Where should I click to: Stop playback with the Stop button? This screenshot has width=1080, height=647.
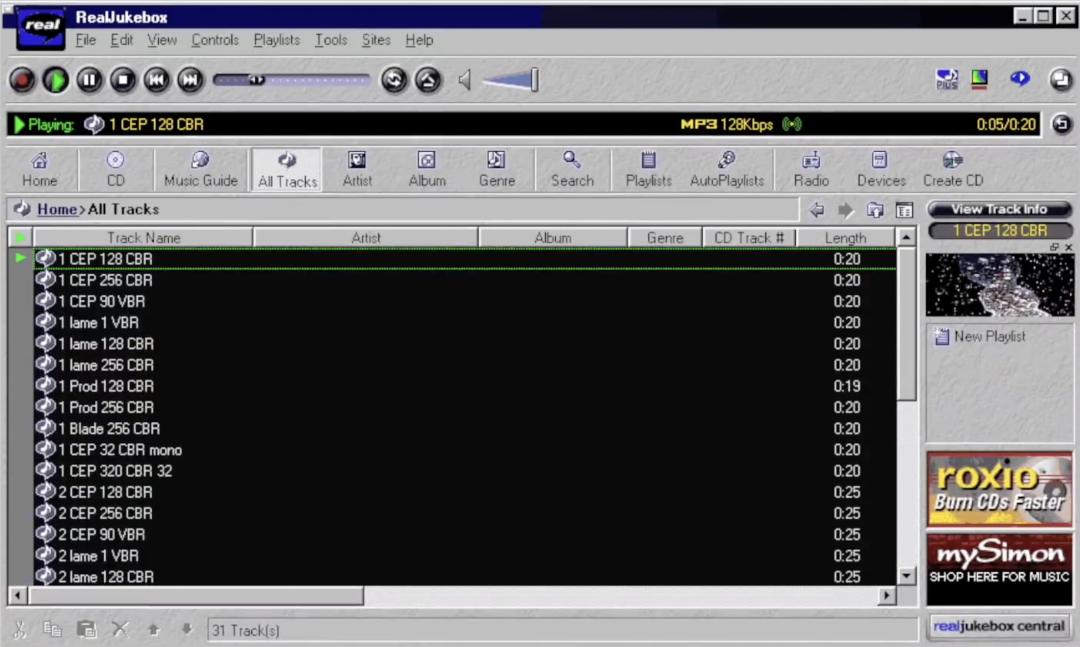[123, 80]
